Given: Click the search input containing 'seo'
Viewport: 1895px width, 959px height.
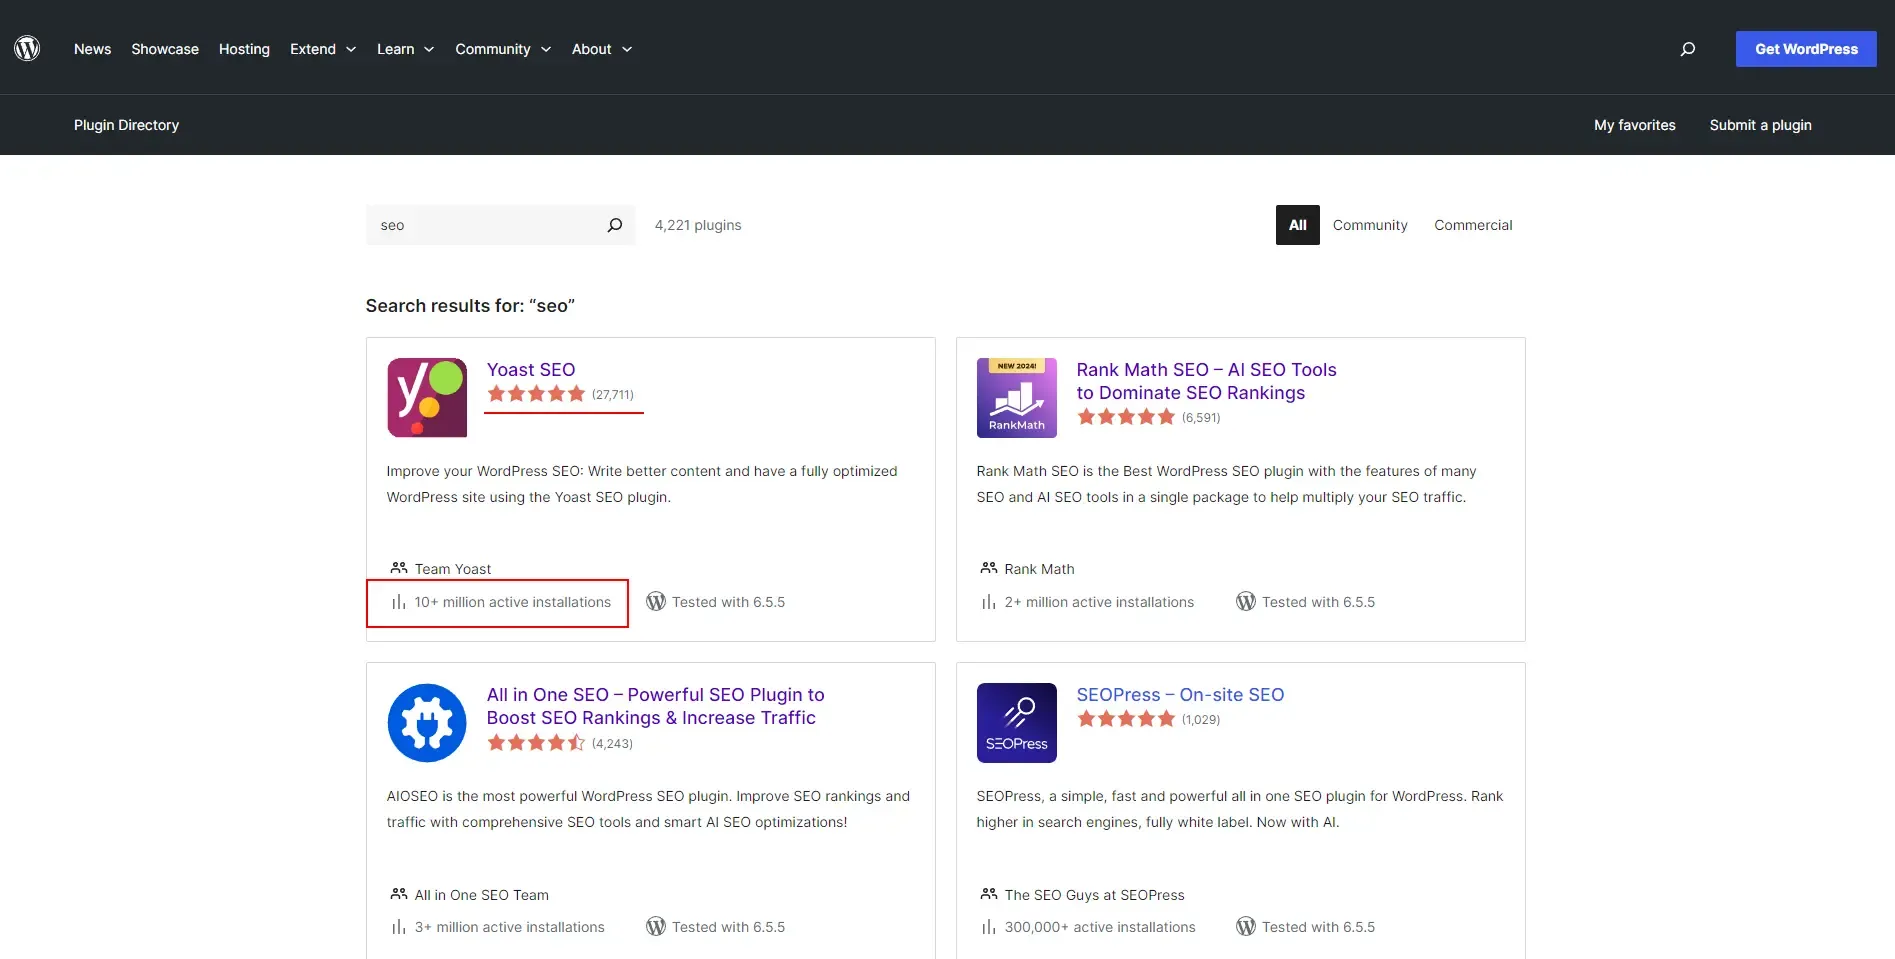Looking at the screenshot, I should (480, 225).
